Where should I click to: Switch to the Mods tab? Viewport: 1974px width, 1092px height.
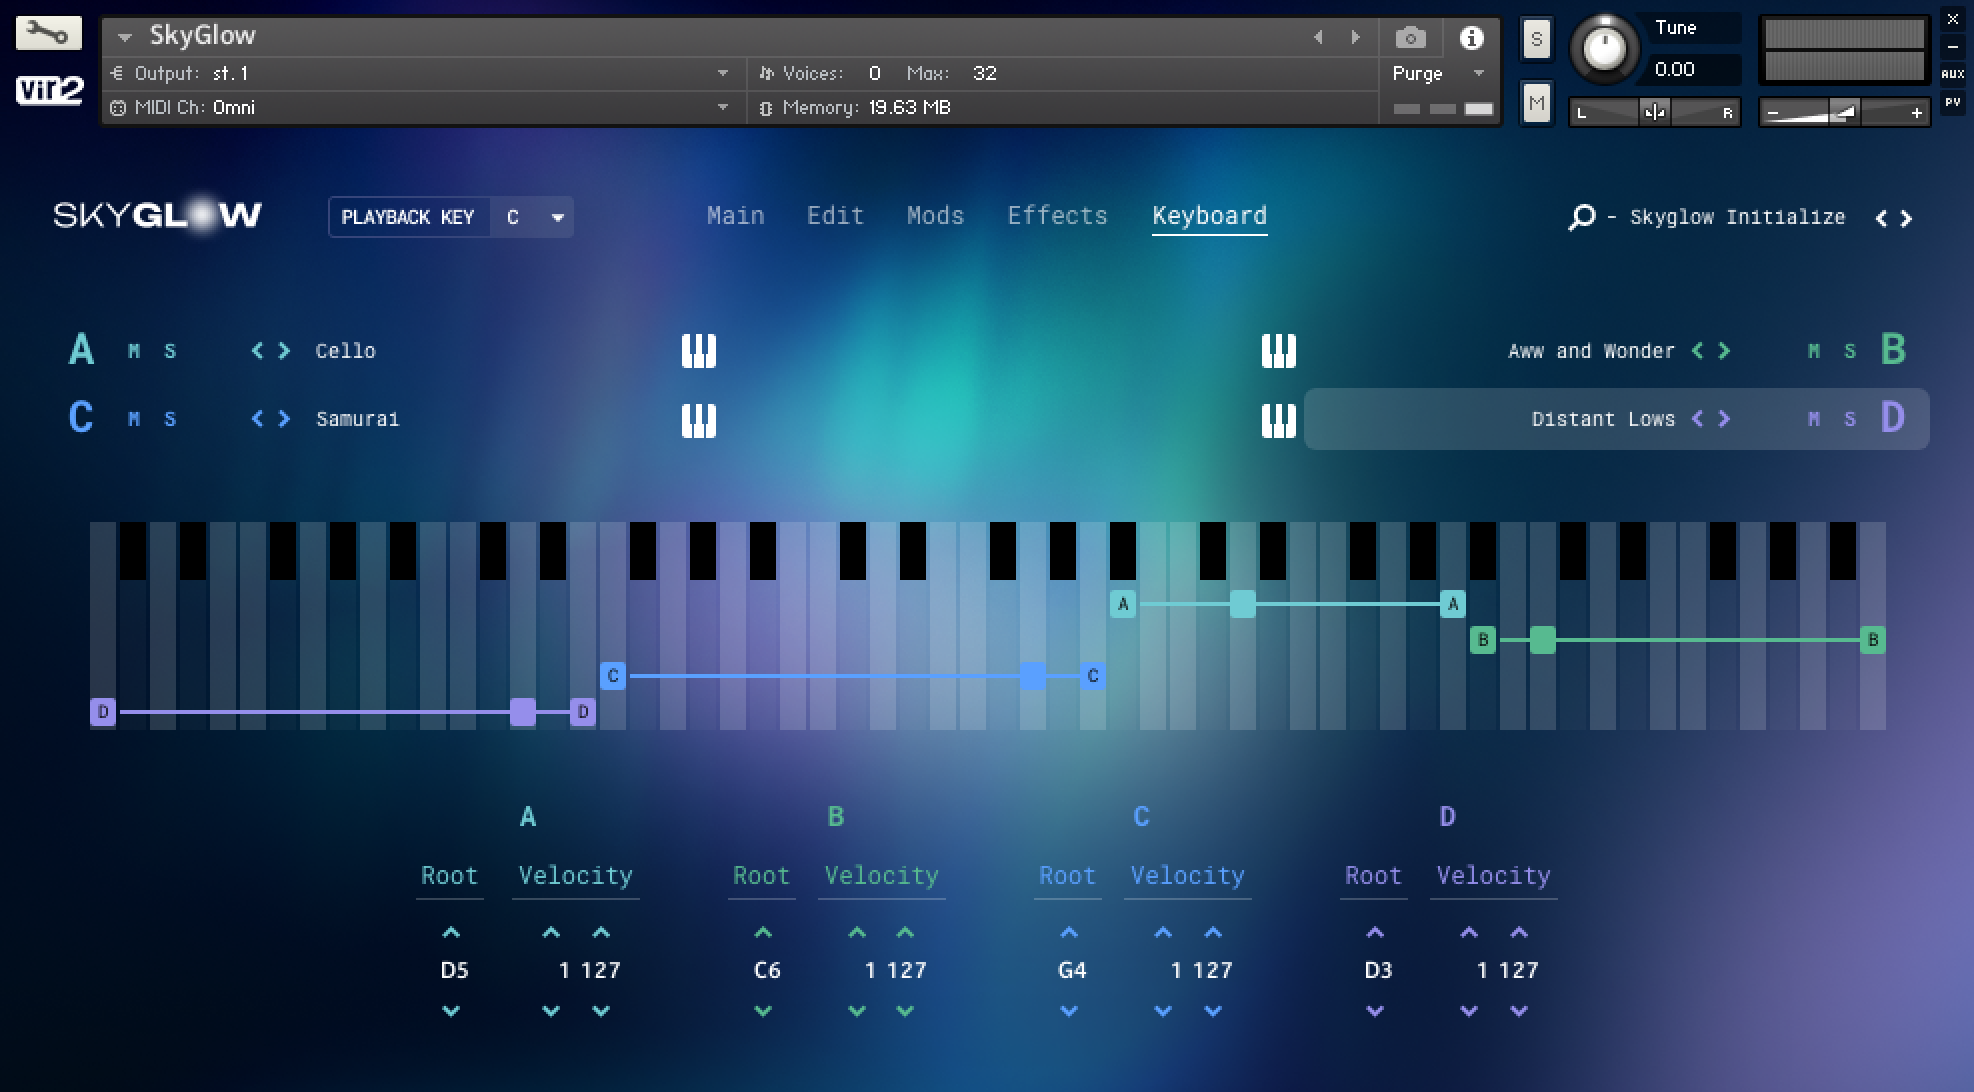(x=935, y=216)
